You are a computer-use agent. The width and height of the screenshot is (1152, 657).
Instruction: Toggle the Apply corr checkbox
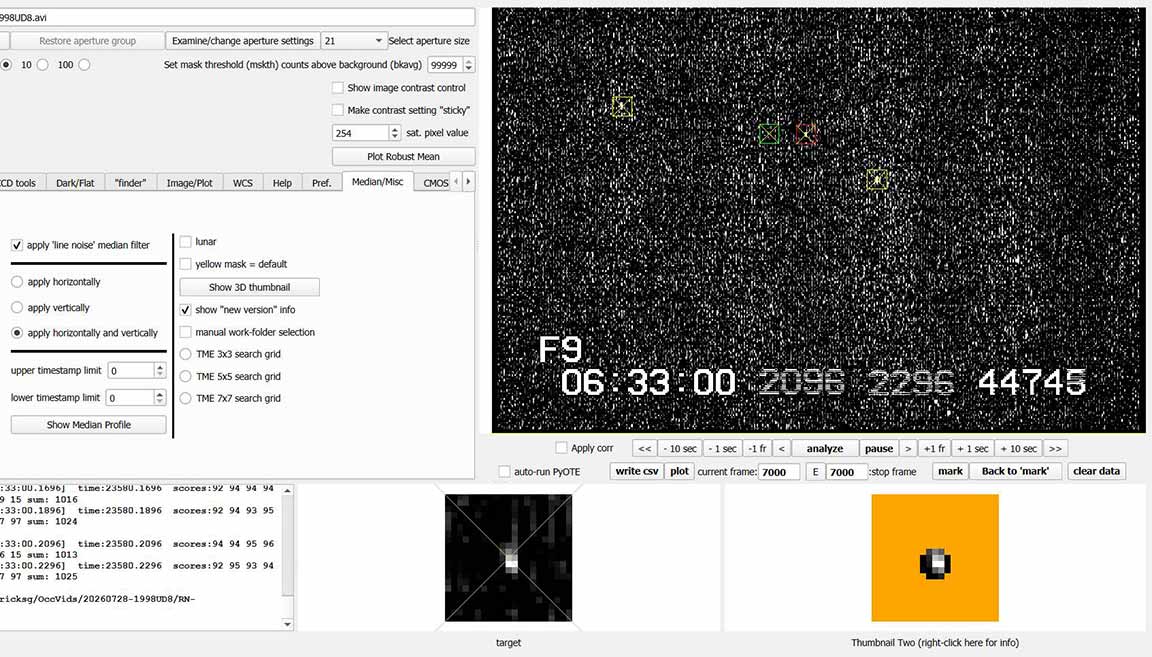point(562,448)
